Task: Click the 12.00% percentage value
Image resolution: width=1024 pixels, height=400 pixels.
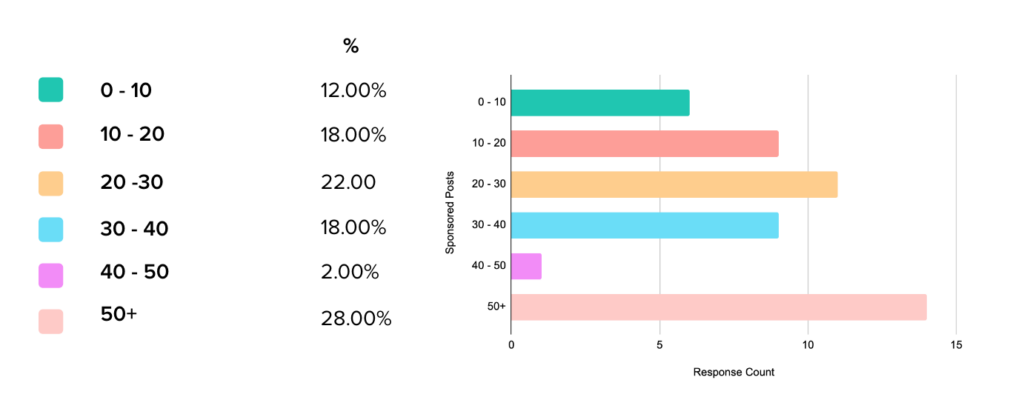Action: 353,90
